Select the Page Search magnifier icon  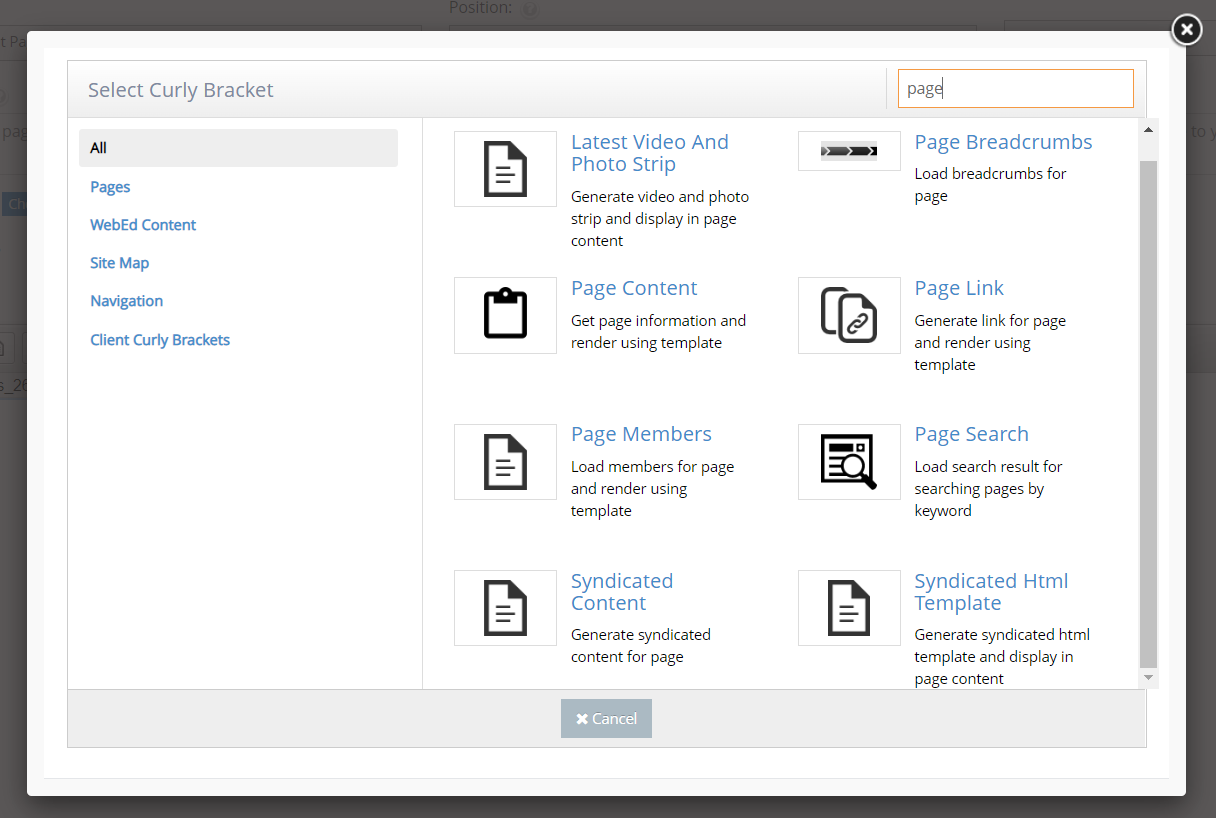point(849,462)
